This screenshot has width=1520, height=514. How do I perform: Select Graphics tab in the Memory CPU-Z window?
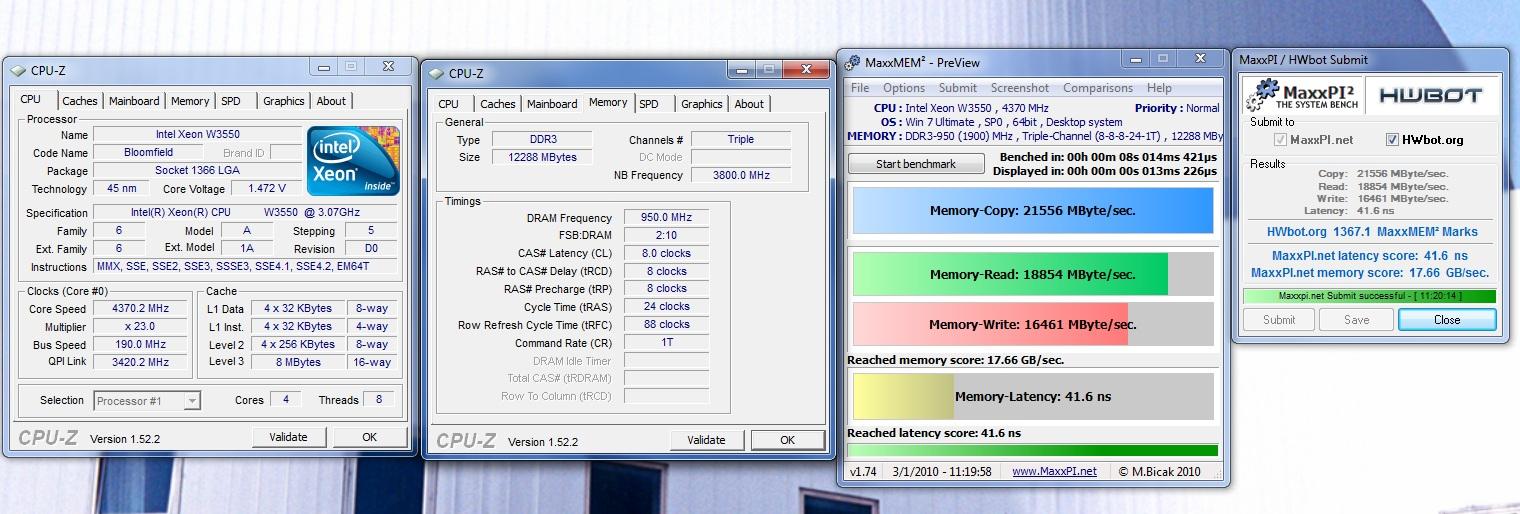(x=702, y=104)
